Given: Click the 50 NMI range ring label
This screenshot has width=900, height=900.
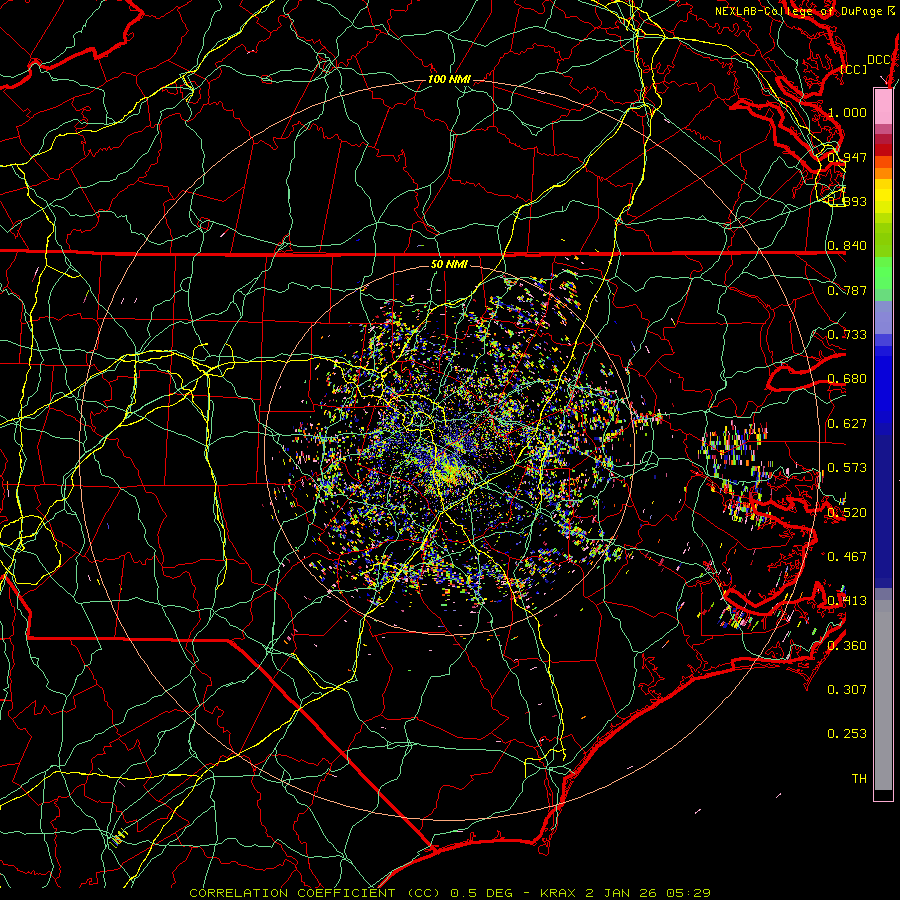Looking at the screenshot, I should 449,265.
